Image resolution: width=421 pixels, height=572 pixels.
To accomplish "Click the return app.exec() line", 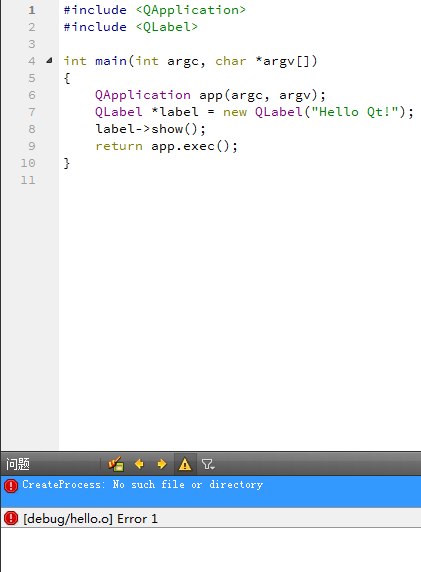I will 166,146.
